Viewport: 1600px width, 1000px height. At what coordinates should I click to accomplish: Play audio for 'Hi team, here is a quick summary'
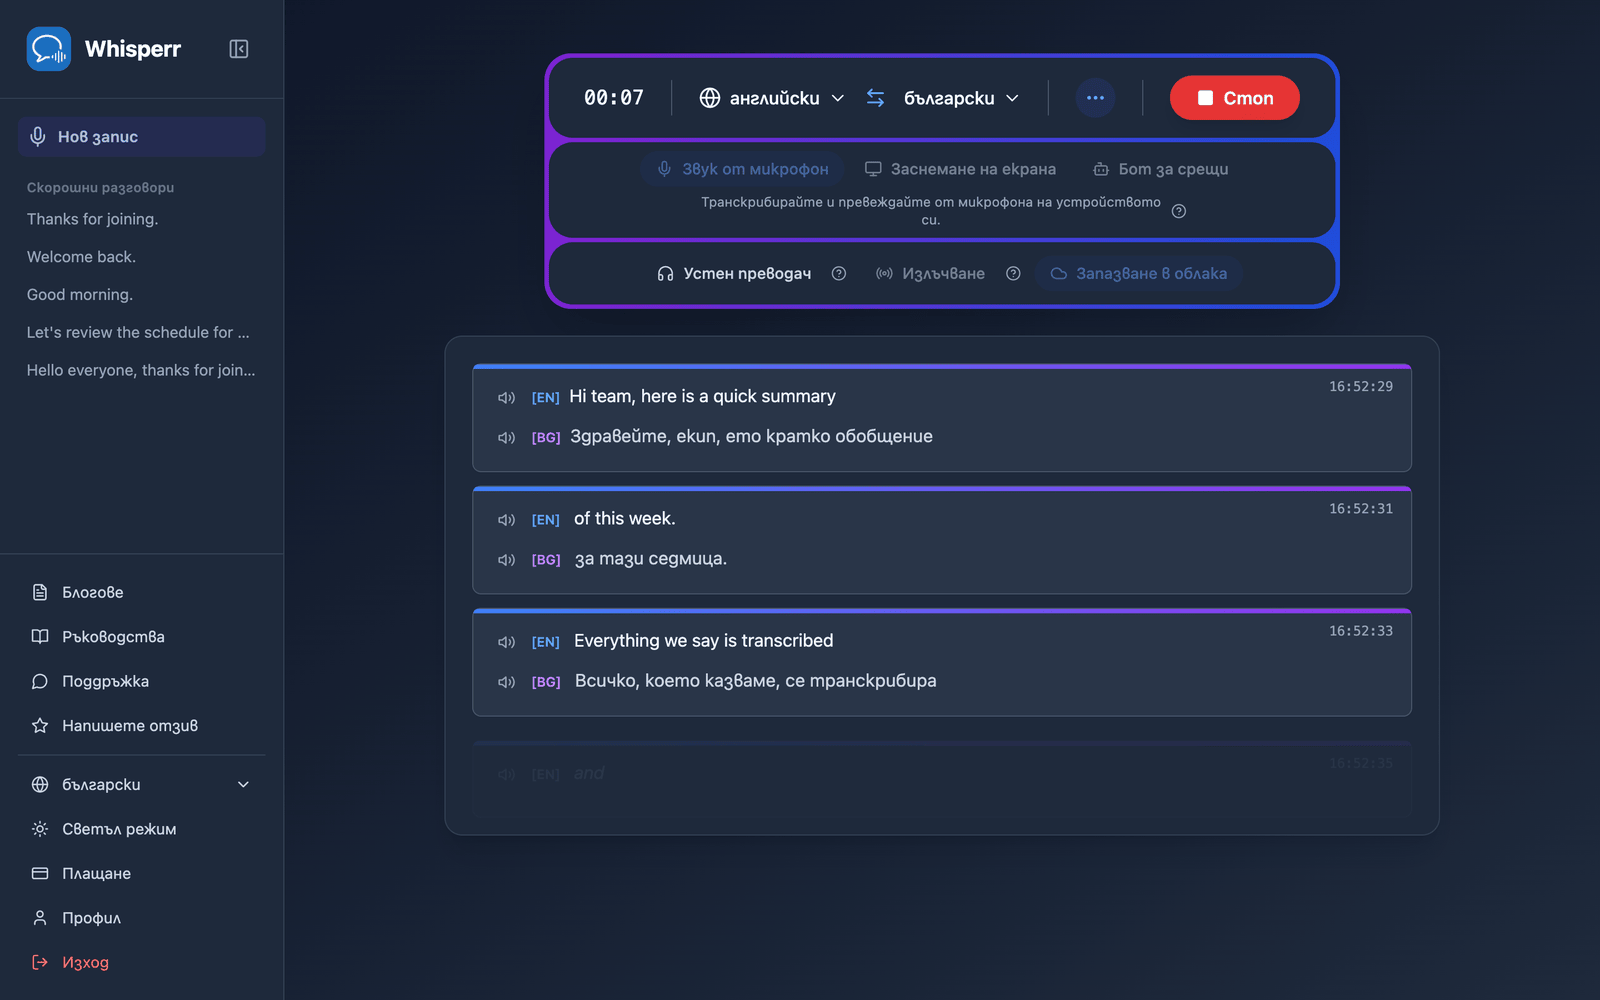[506, 398]
